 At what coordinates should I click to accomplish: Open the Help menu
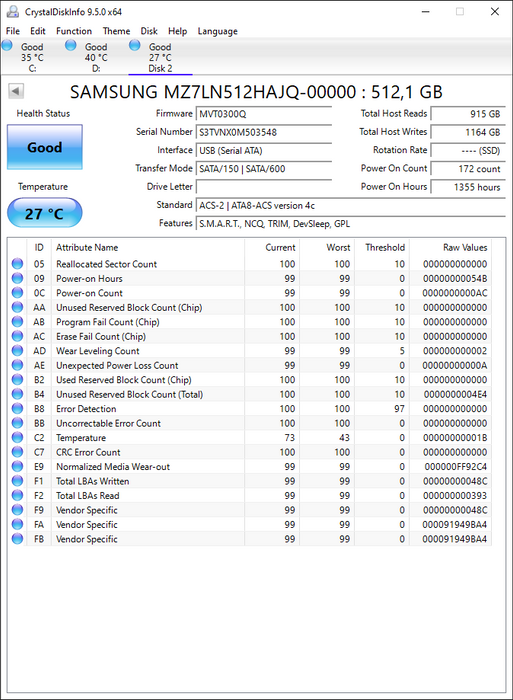click(177, 31)
